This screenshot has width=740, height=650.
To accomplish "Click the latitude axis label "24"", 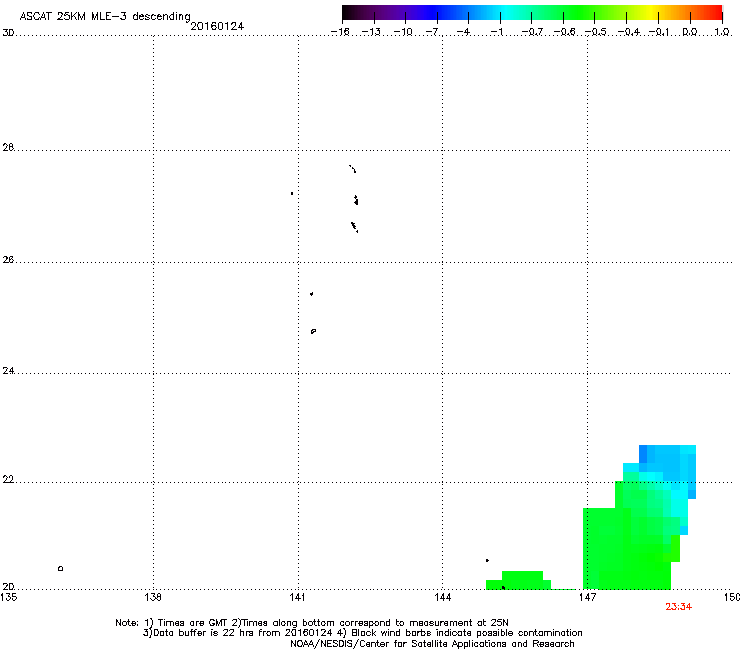I will click(8, 371).
